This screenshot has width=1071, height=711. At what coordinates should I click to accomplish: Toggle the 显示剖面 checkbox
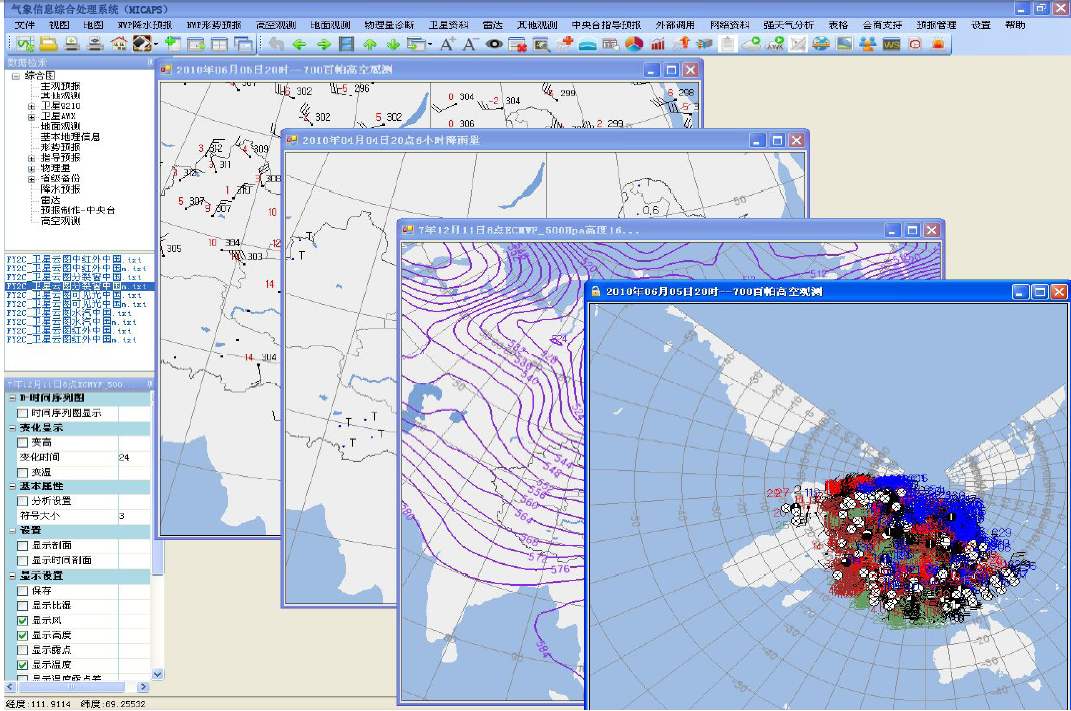coord(23,546)
